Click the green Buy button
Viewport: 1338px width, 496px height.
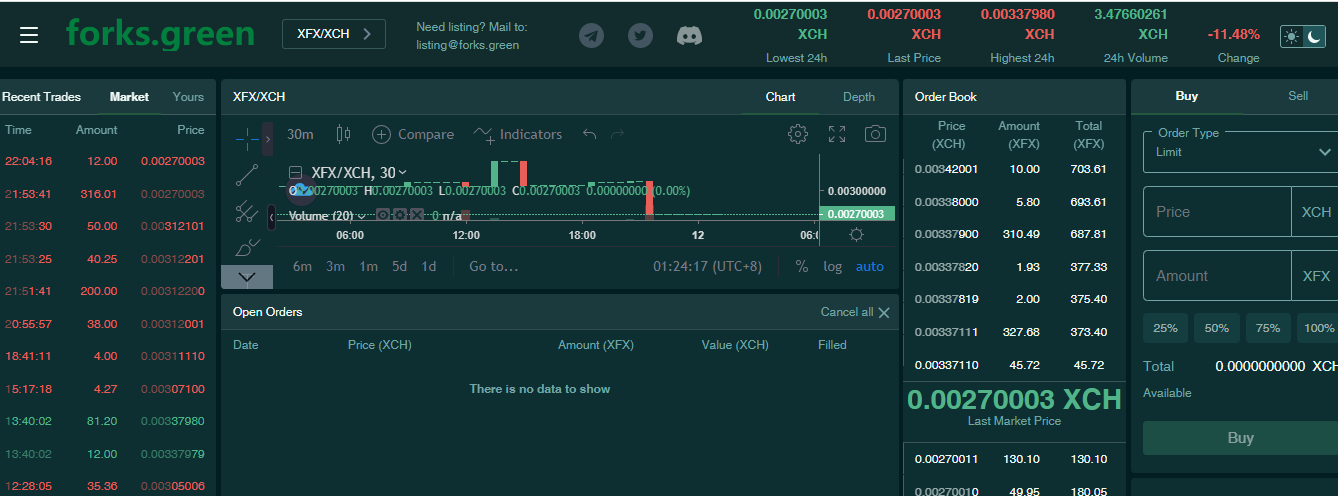pos(1240,438)
